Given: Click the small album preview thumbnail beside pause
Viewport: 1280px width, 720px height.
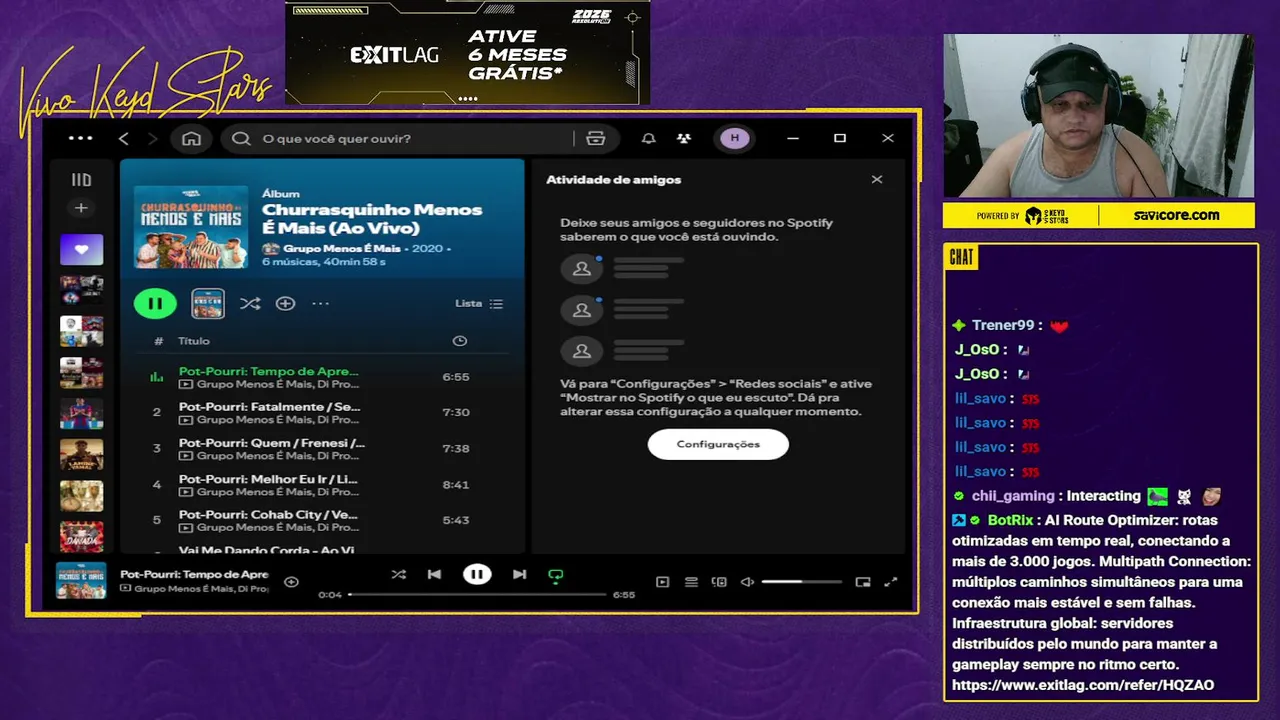Looking at the screenshot, I should (208, 303).
